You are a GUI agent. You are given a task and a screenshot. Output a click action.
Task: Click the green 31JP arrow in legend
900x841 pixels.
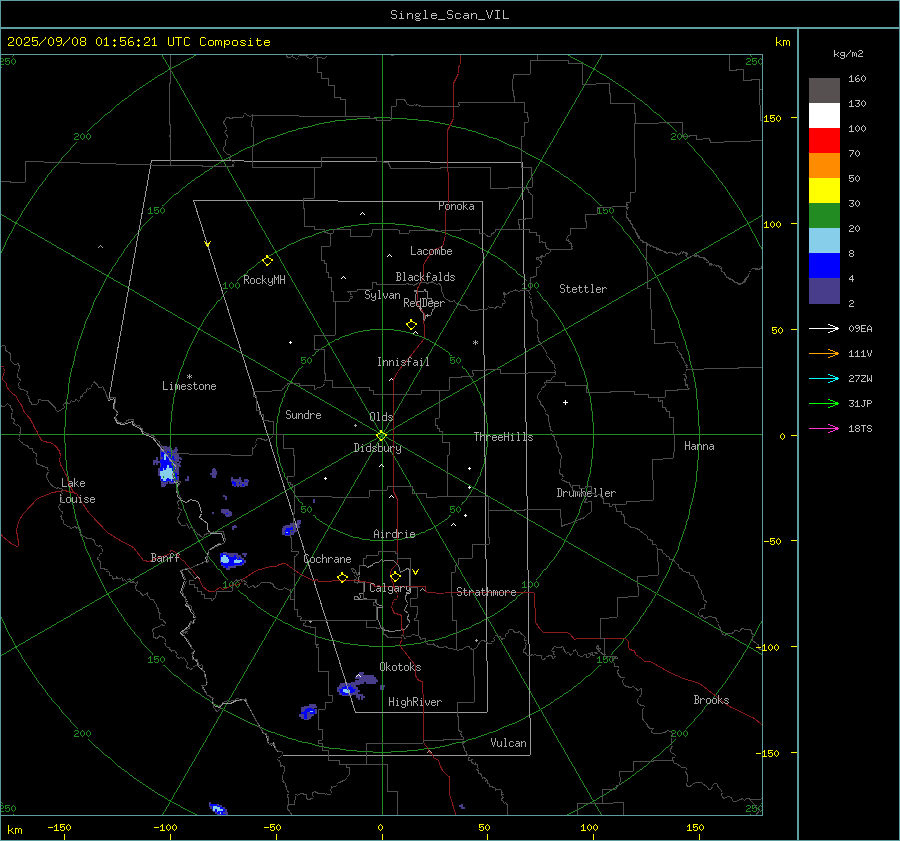click(824, 404)
